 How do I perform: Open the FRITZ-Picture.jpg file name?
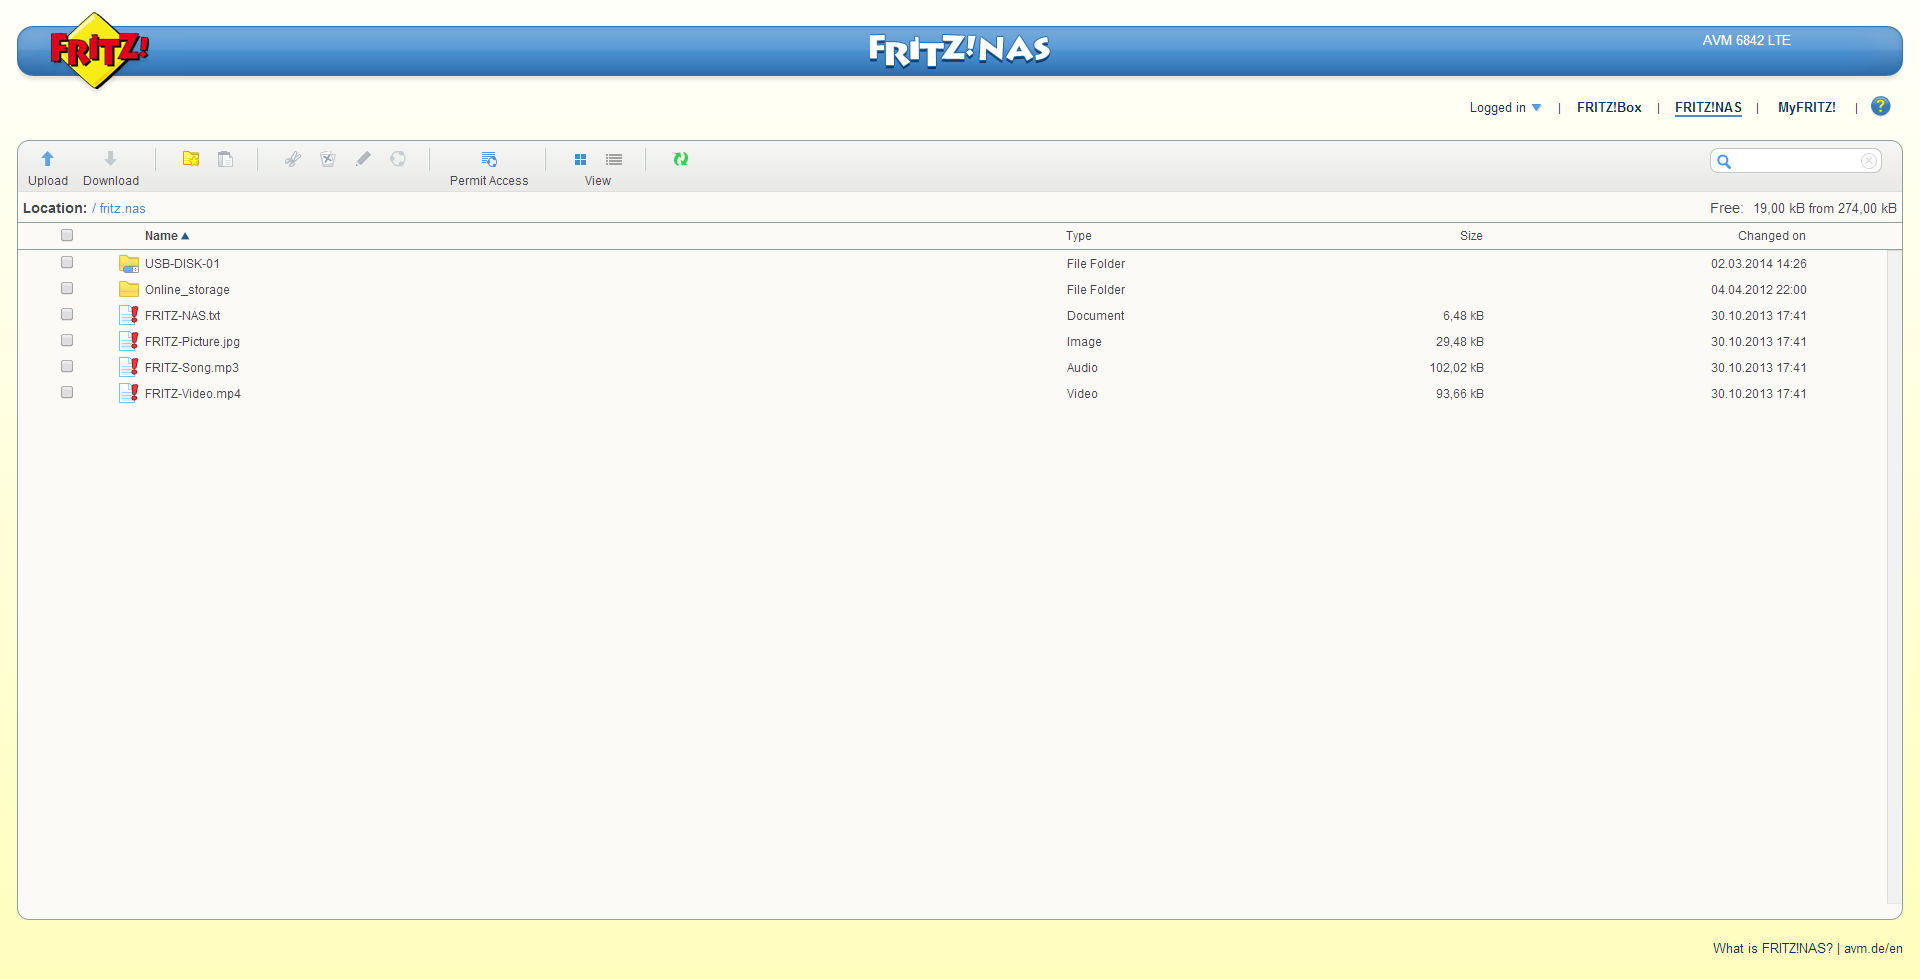192,342
